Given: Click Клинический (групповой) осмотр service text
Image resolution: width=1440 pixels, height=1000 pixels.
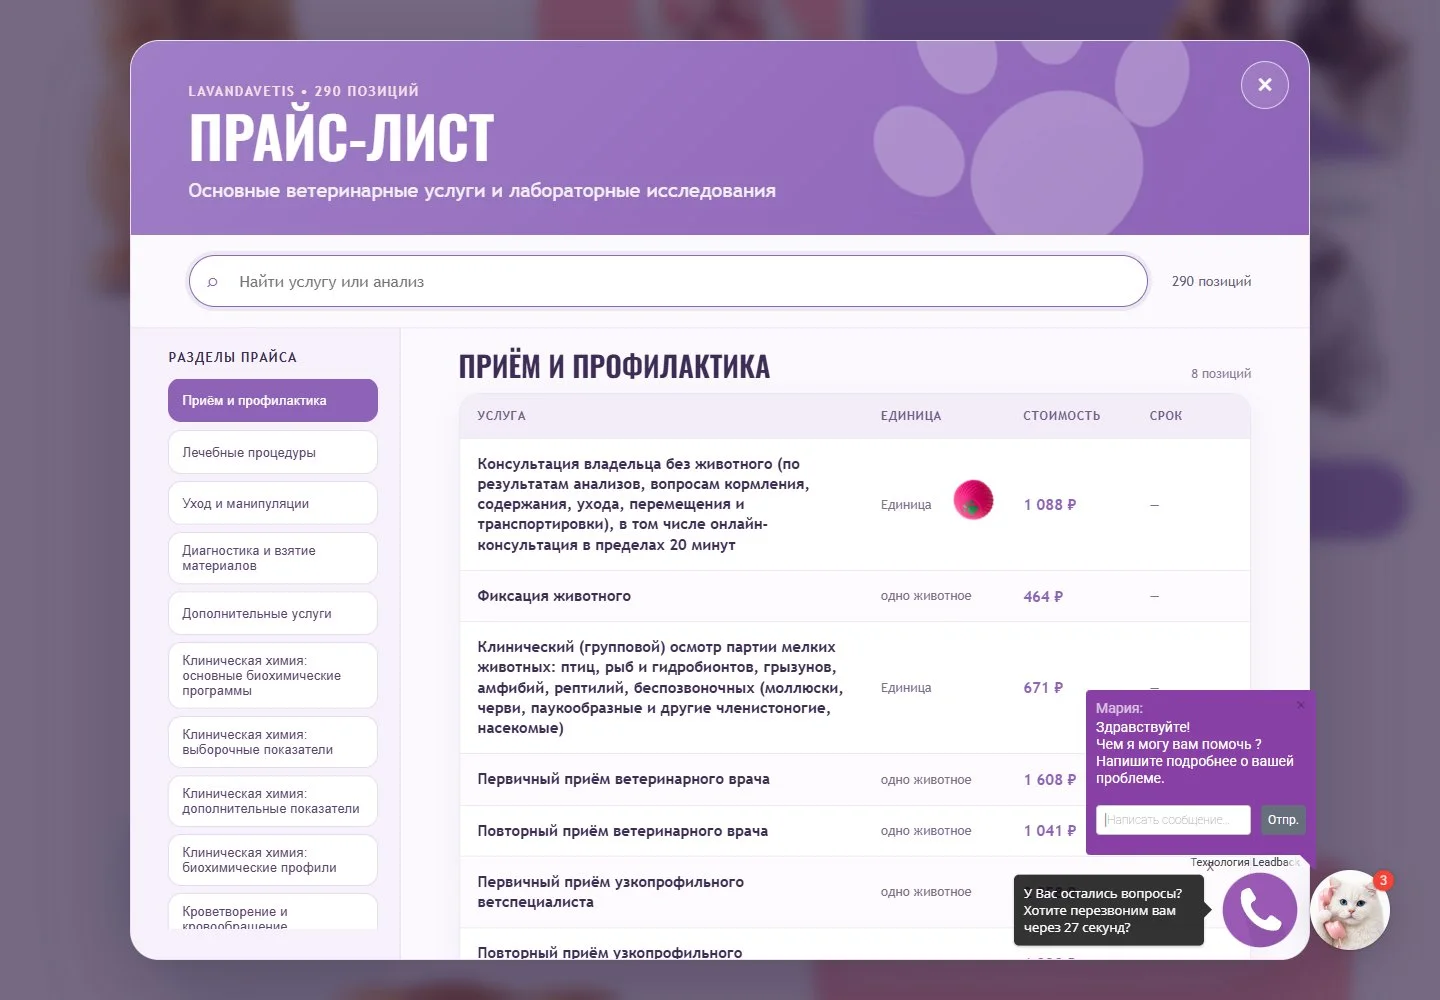Looking at the screenshot, I should point(660,687).
